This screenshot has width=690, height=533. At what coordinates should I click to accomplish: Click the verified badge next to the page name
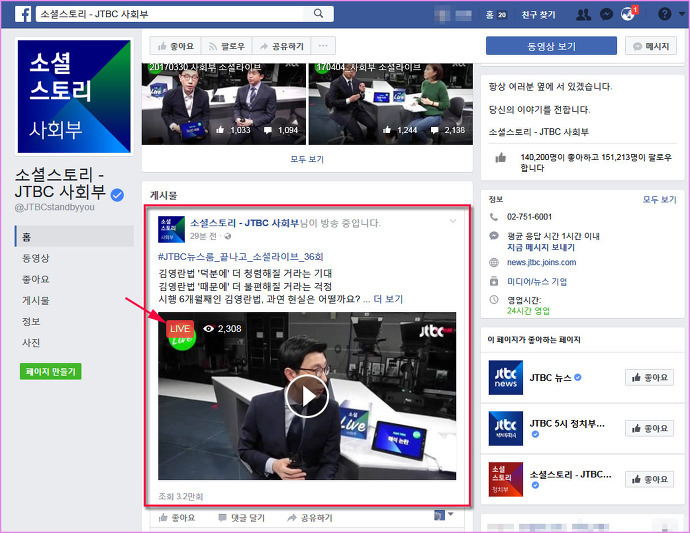(x=117, y=195)
